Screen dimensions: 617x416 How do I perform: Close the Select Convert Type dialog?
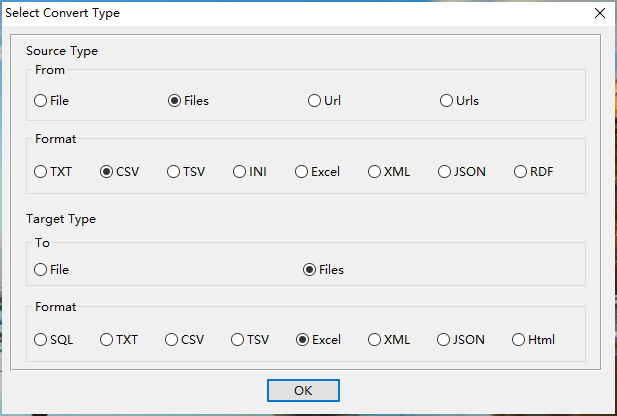599,13
